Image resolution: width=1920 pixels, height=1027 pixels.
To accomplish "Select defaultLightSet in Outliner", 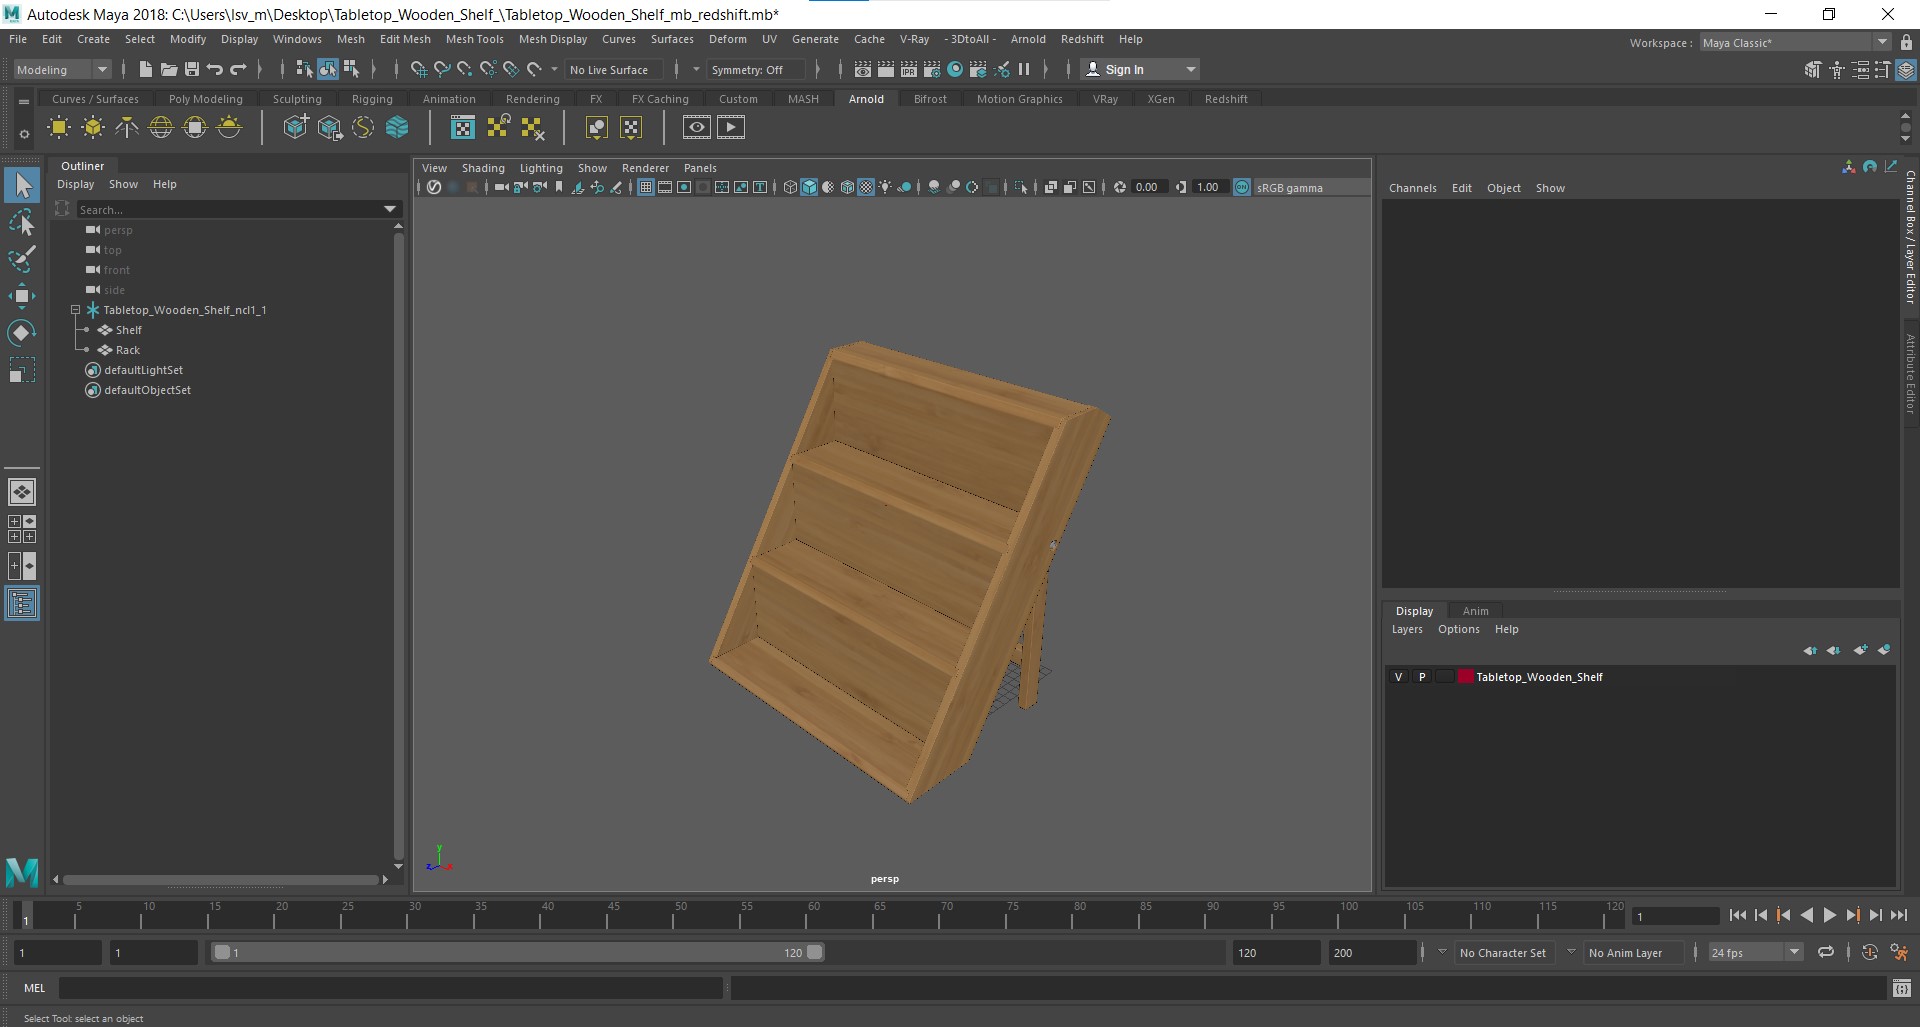I will [143, 370].
